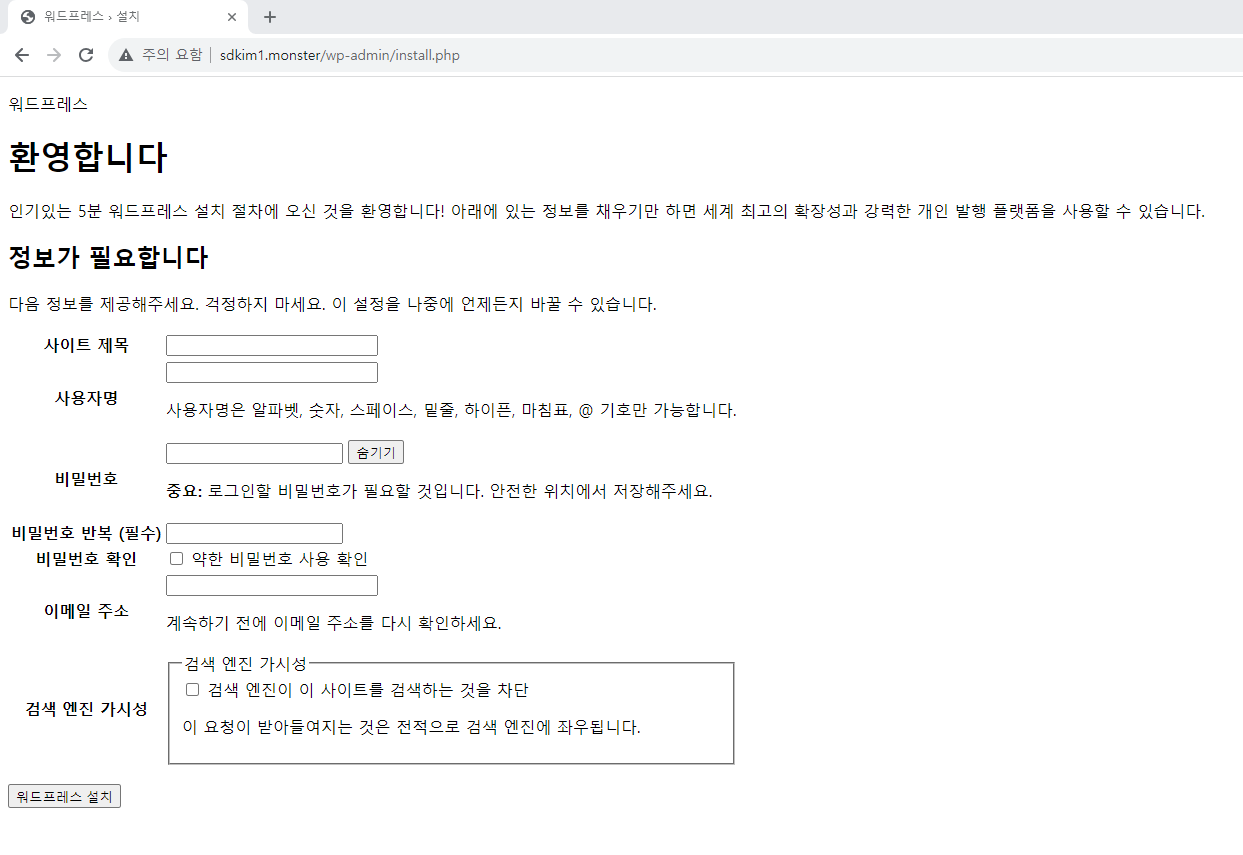Click the 주의 요함 warning triangle icon
Screen dimensions: 1243x855
click(x=126, y=55)
